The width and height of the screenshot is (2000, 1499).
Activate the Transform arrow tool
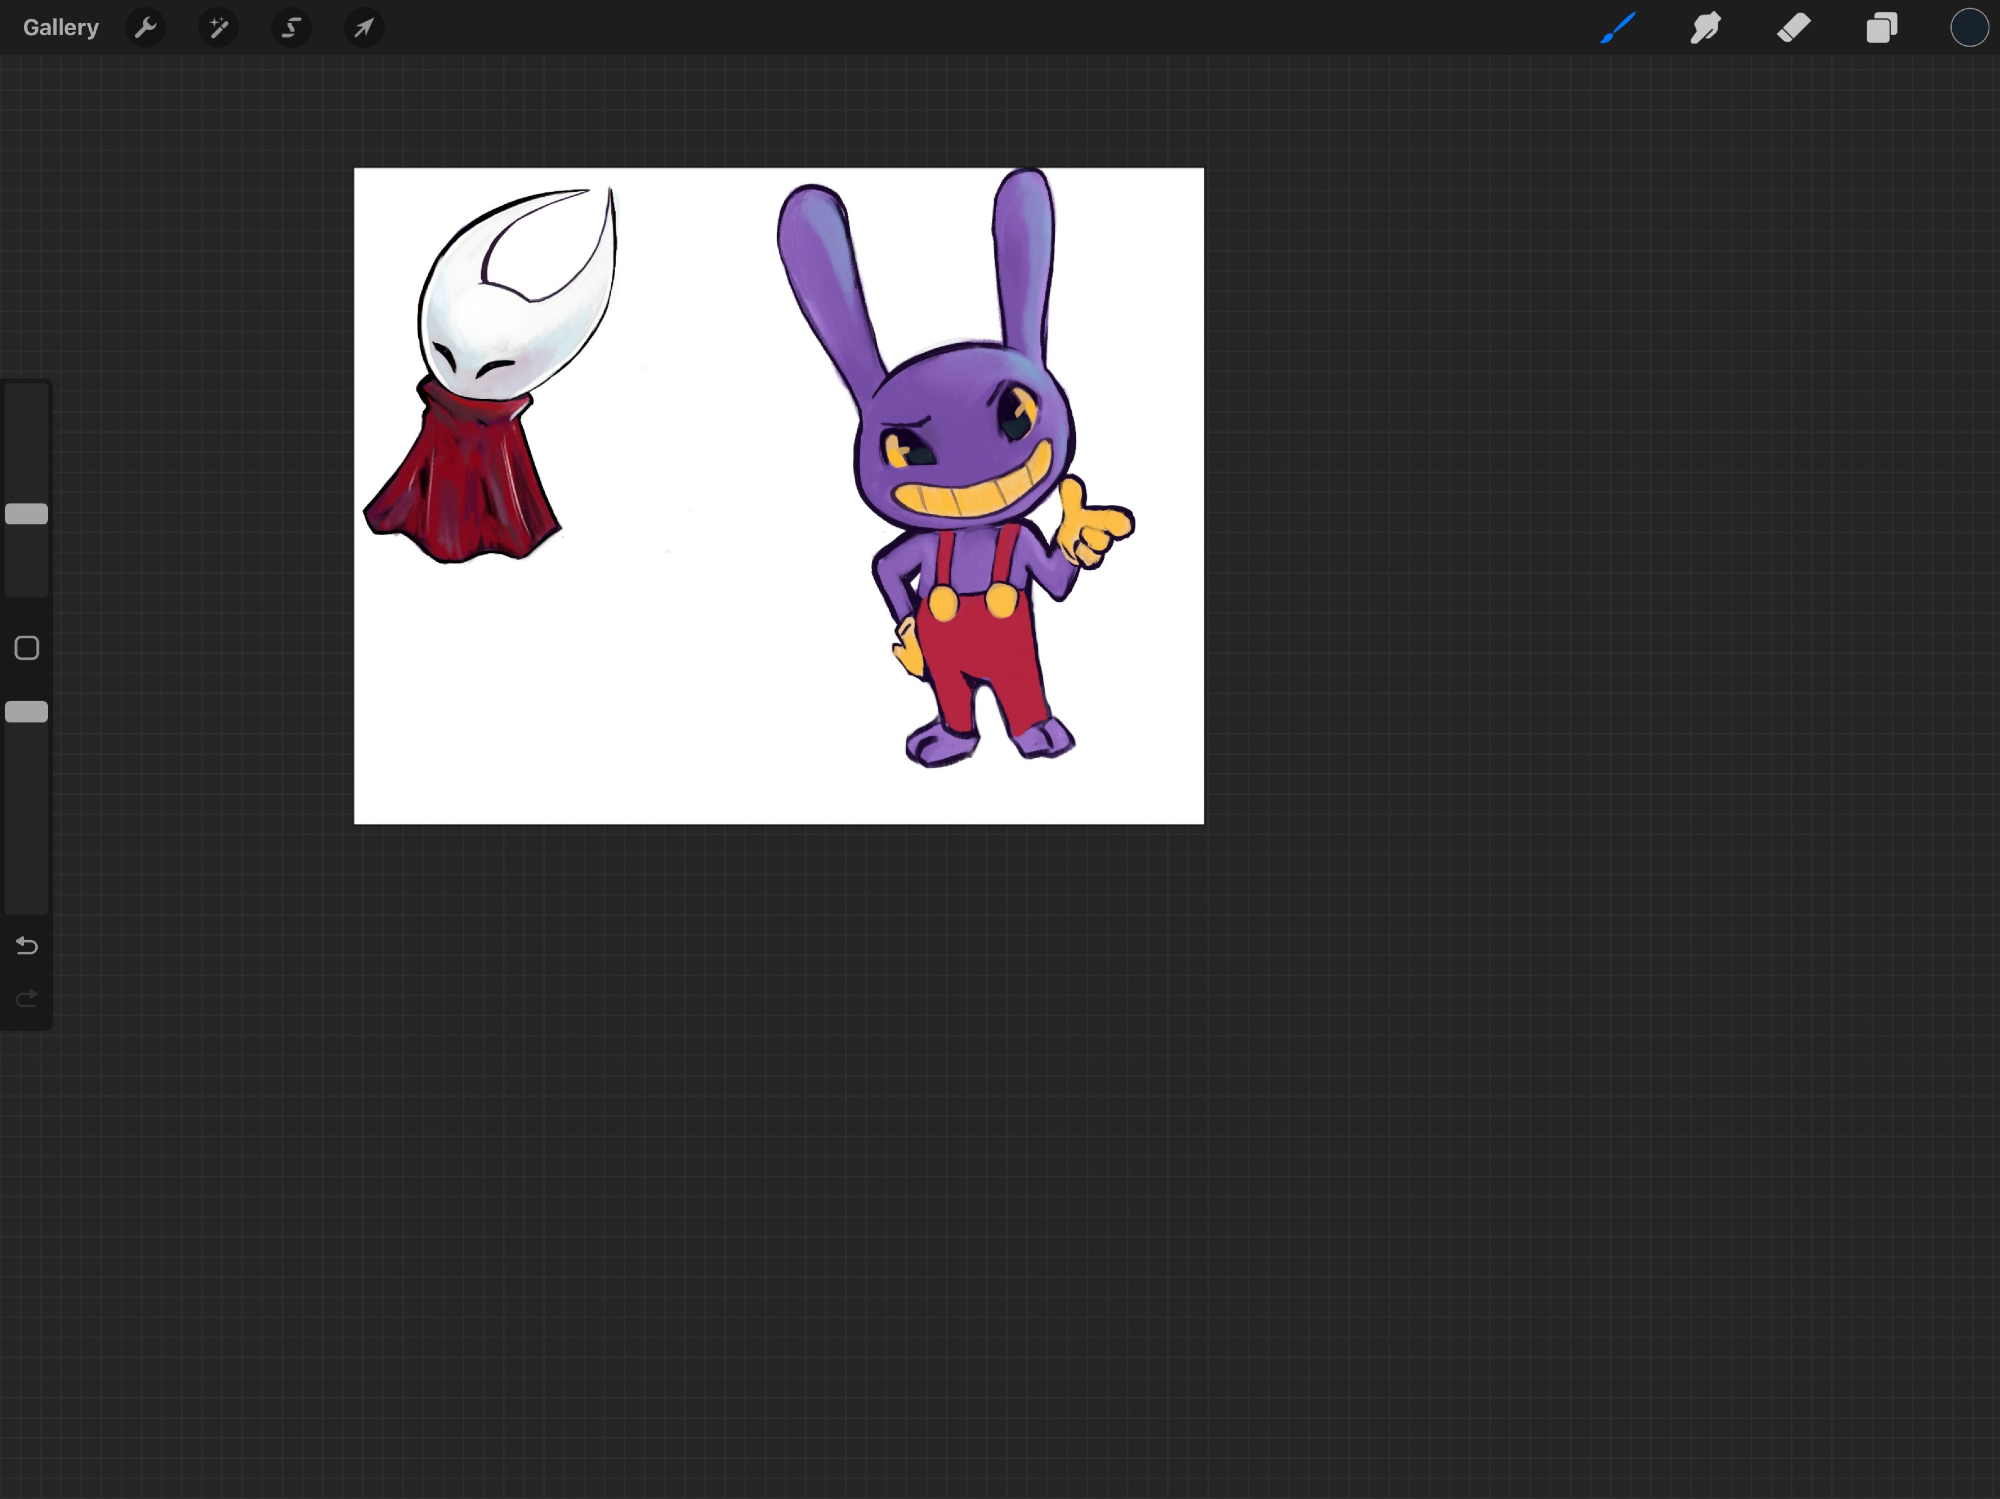point(364,28)
